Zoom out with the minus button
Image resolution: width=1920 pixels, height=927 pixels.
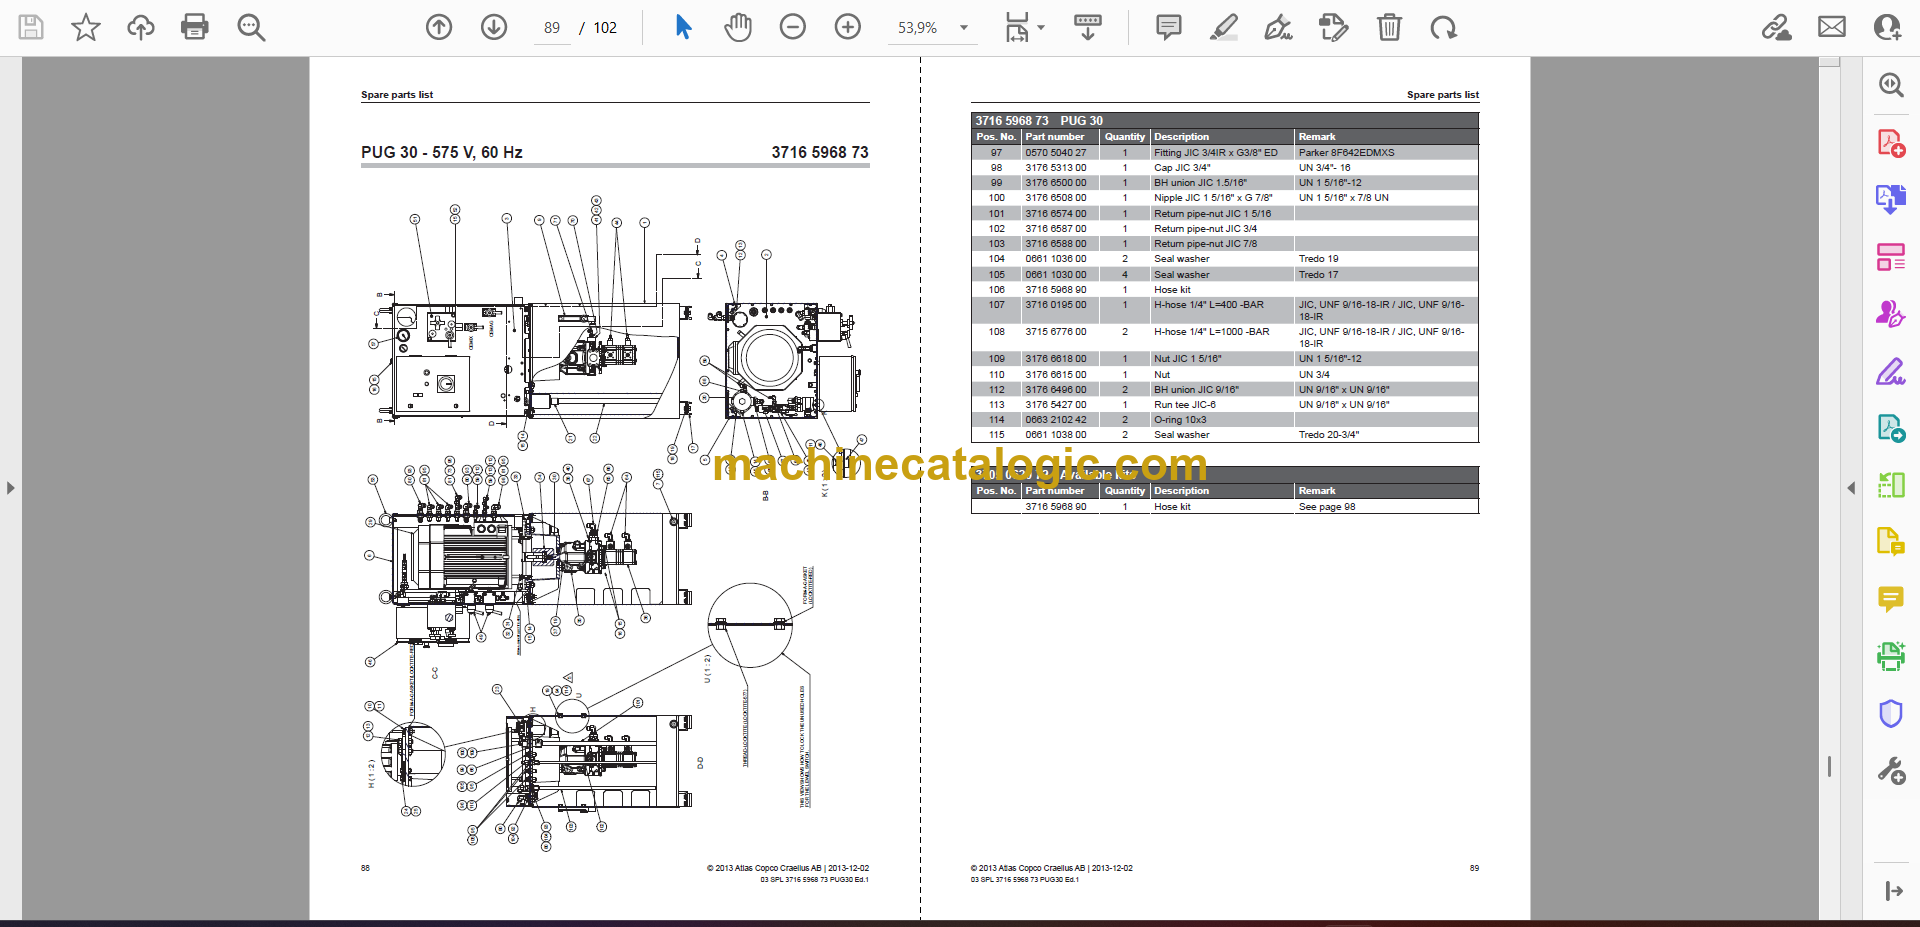[793, 27]
